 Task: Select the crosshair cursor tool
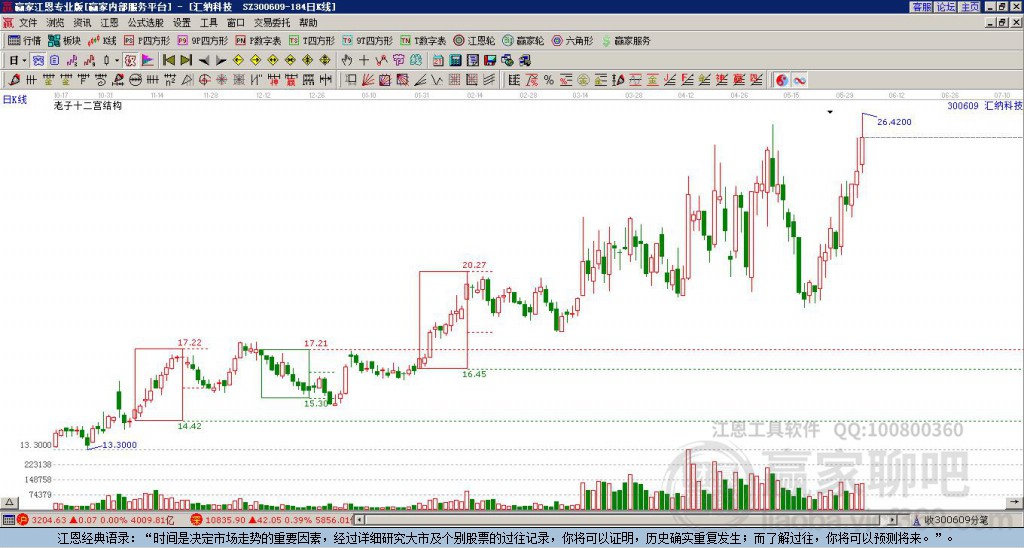pyautogui.click(x=364, y=61)
